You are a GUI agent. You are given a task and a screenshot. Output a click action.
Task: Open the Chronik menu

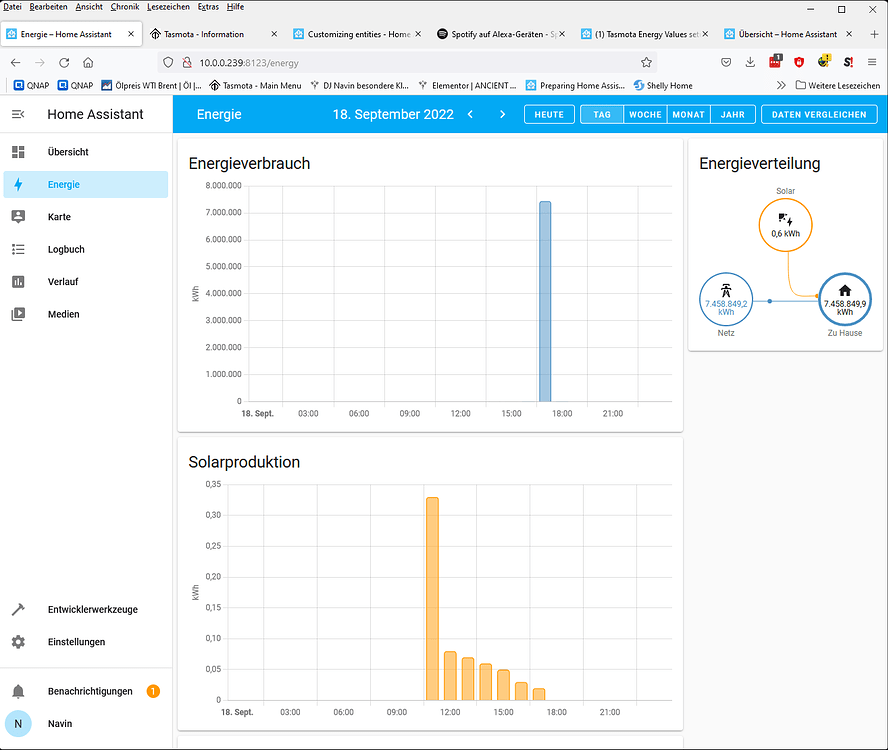[x=125, y=7]
